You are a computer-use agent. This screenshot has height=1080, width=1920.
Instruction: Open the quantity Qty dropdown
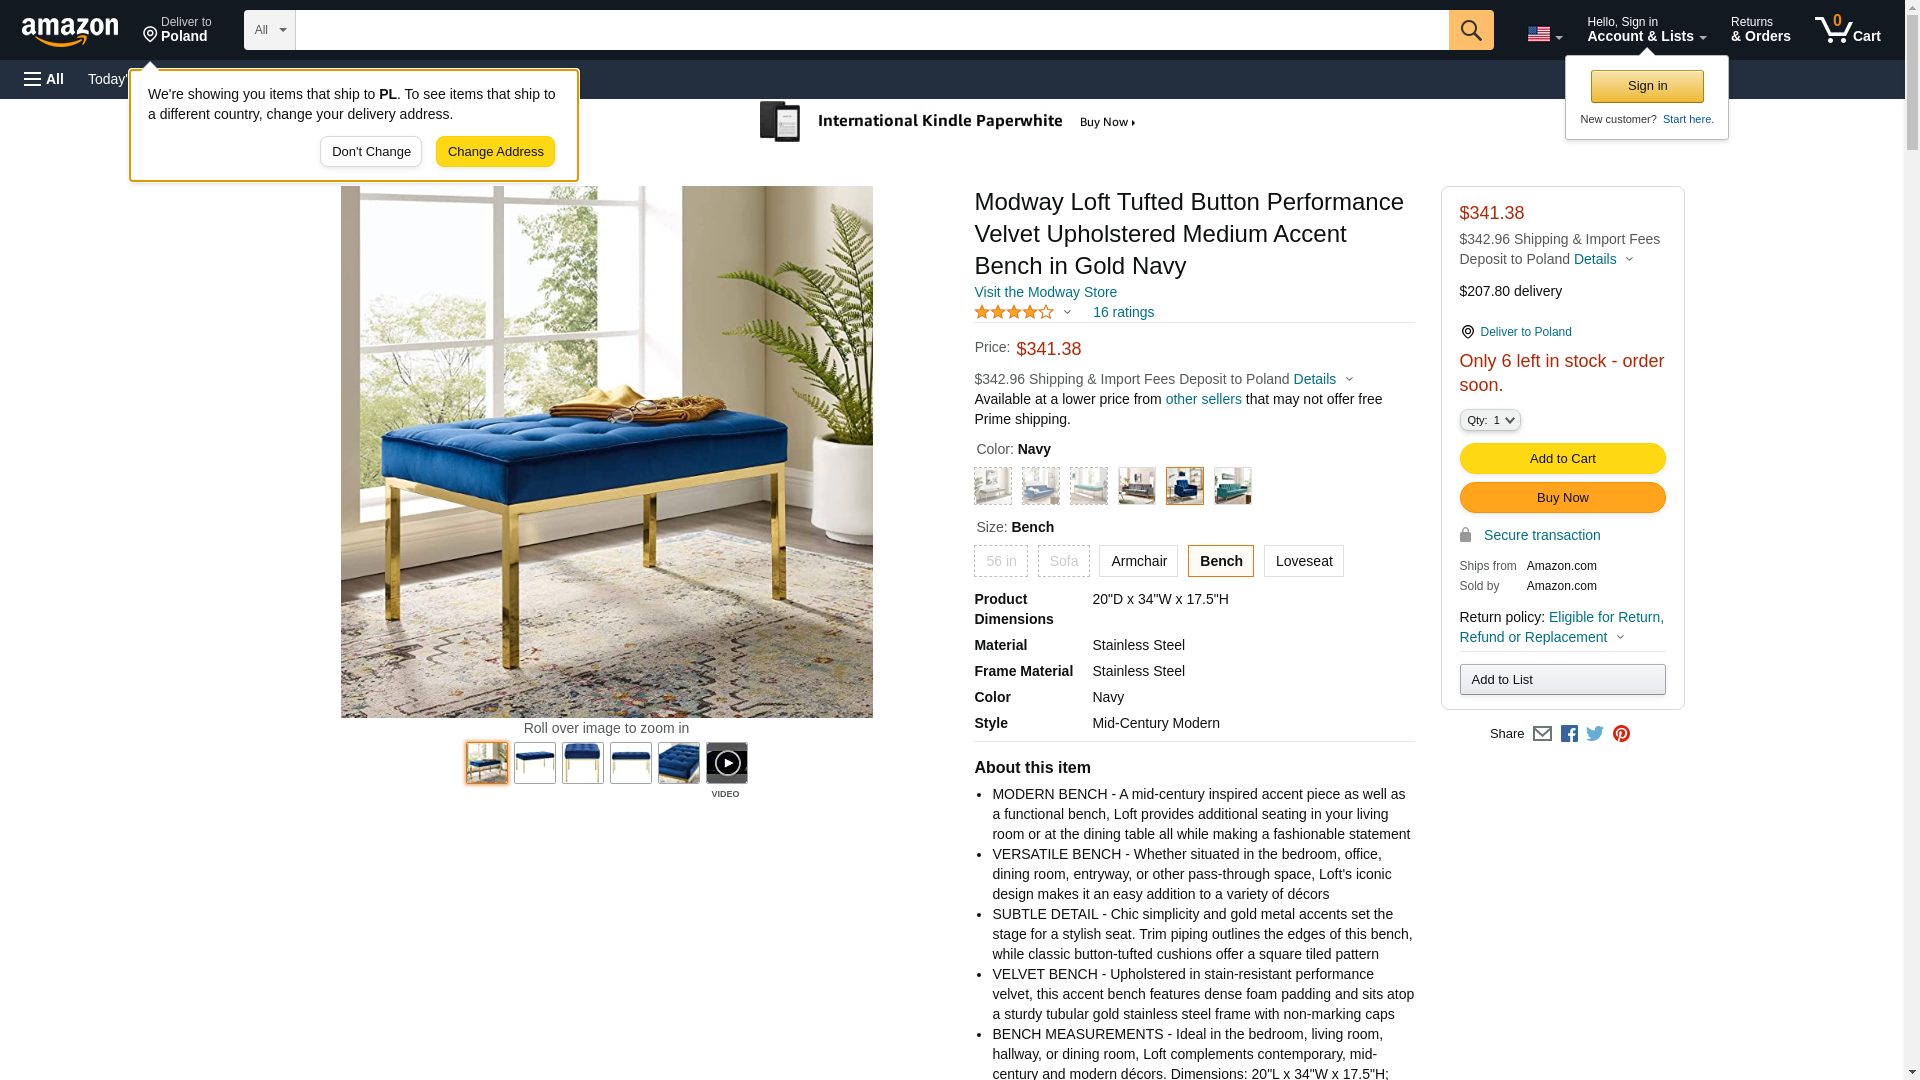point(1489,421)
